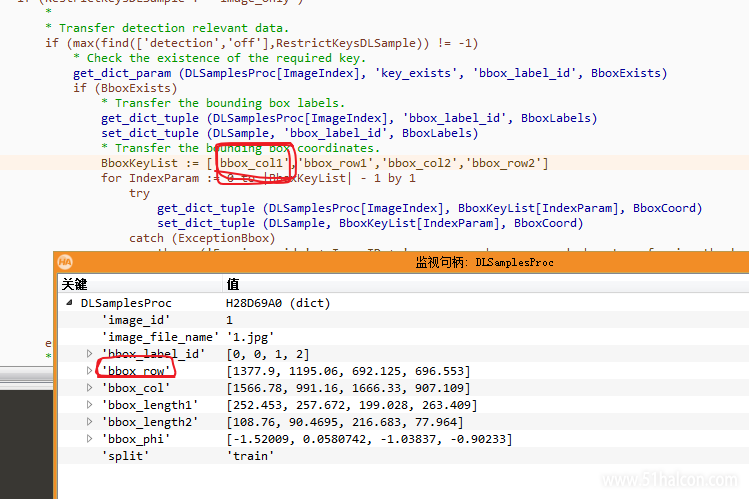Click the HALCON icon in the orange title bar
The image size is (749, 499).
pos(65,262)
